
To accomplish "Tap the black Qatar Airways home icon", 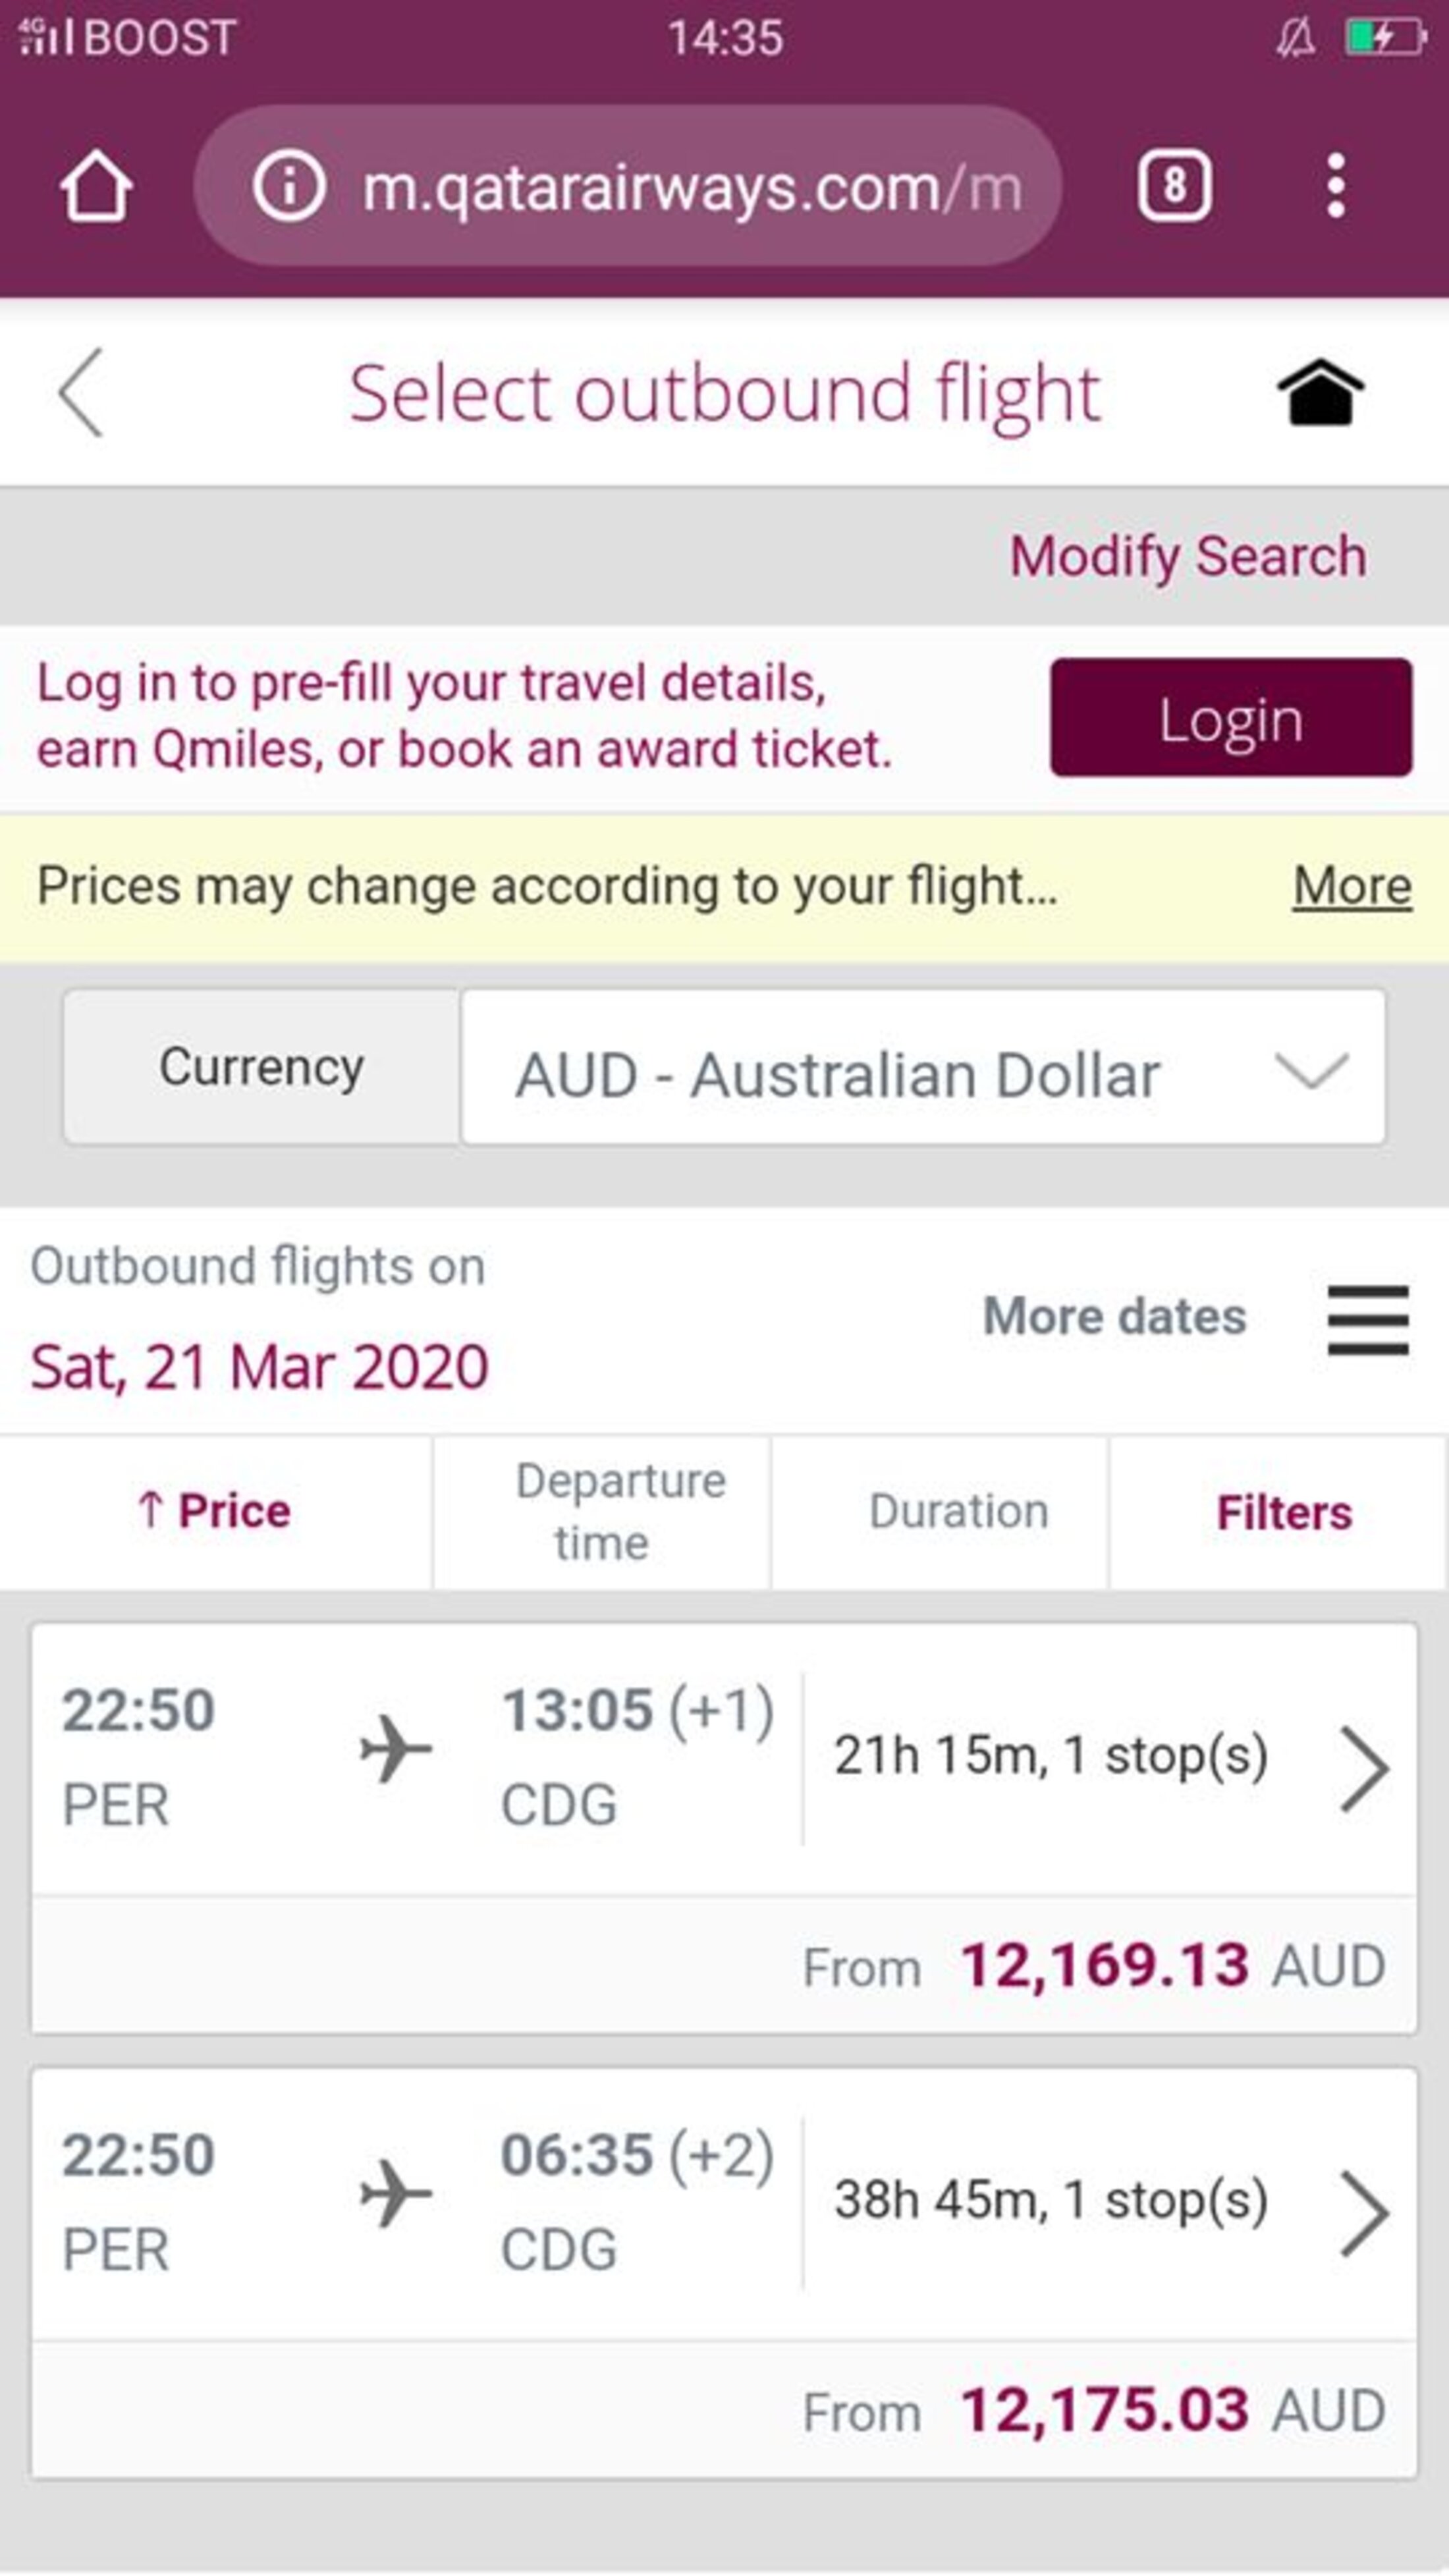I will (x=1320, y=393).
